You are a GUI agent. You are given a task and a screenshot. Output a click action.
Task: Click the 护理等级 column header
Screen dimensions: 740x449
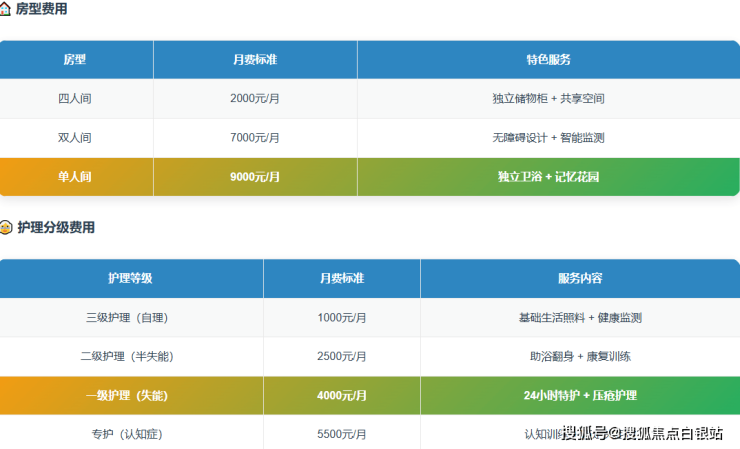tap(130, 279)
